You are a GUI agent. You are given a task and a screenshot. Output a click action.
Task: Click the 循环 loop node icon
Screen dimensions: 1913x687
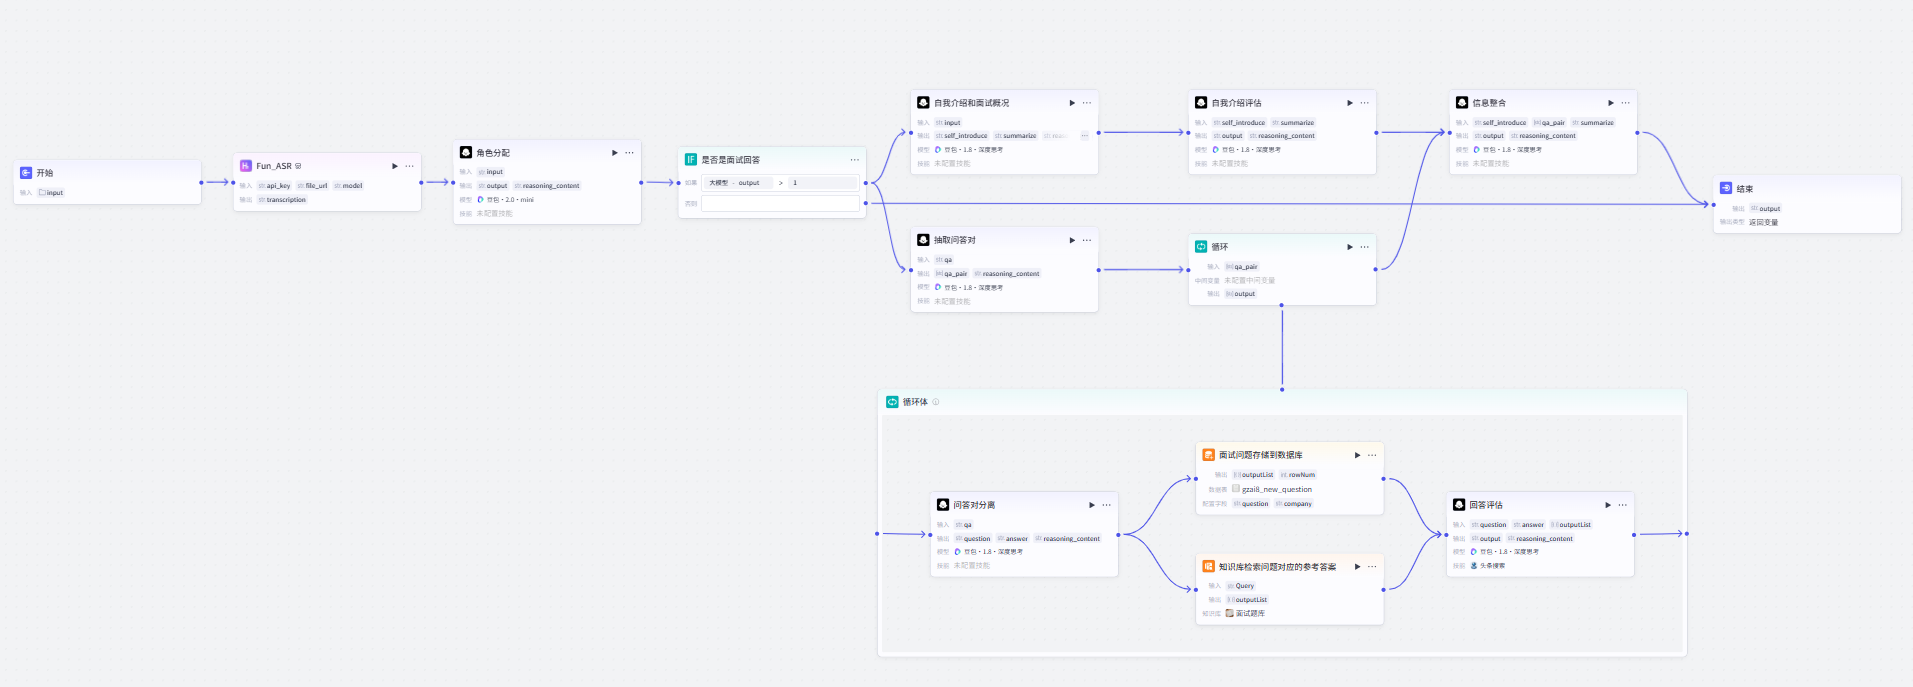point(1201,246)
